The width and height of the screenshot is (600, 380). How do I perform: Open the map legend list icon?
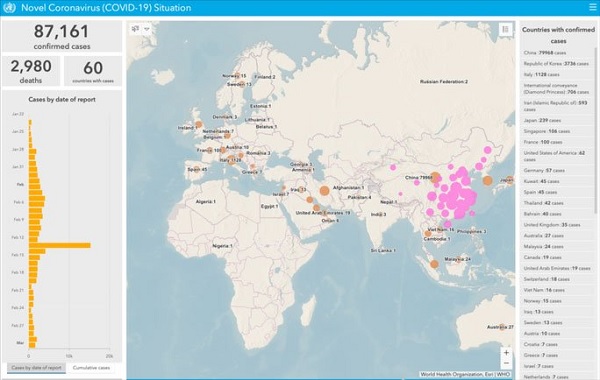point(505,29)
